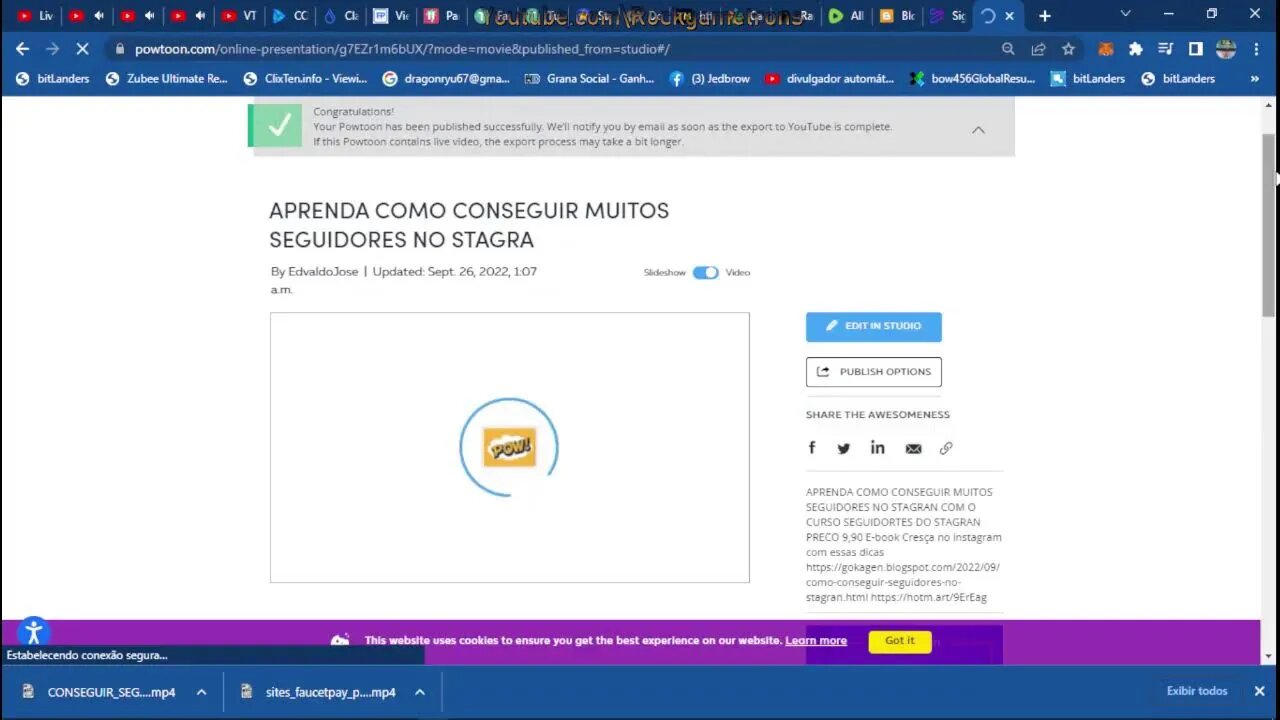Bookmark this page with the star icon
1280x720 pixels.
[x=1068, y=49]
